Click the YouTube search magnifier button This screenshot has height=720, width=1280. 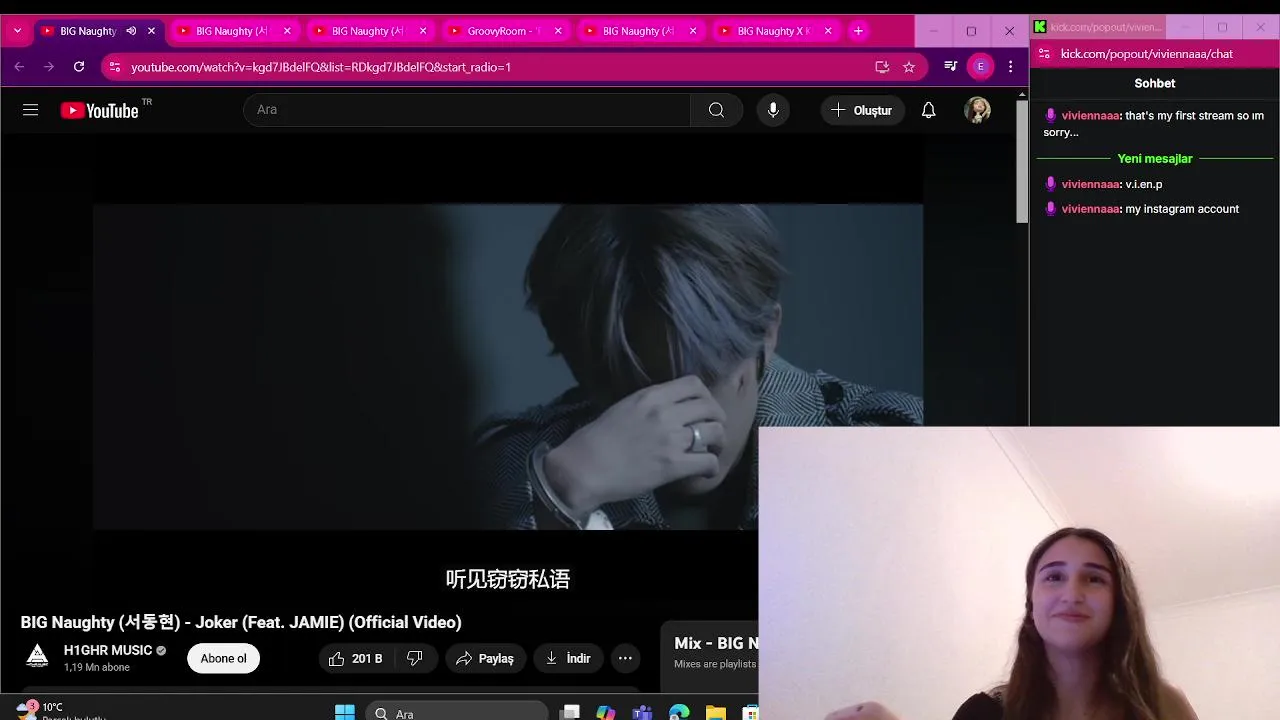tap(716, 110)
